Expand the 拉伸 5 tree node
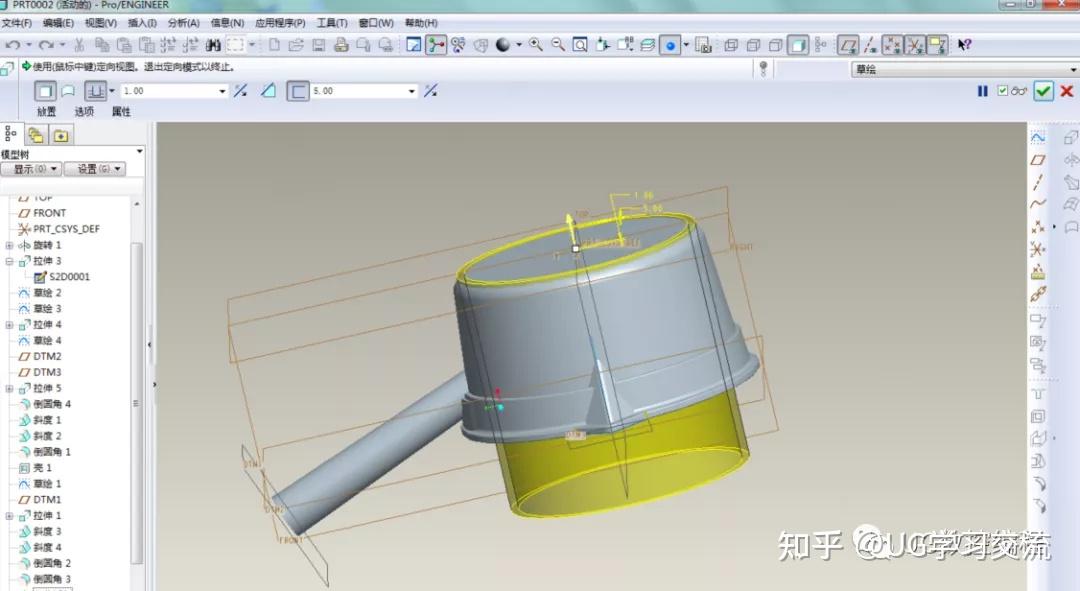This screenshot has width=1080, height=591. (x=9, y=388)
